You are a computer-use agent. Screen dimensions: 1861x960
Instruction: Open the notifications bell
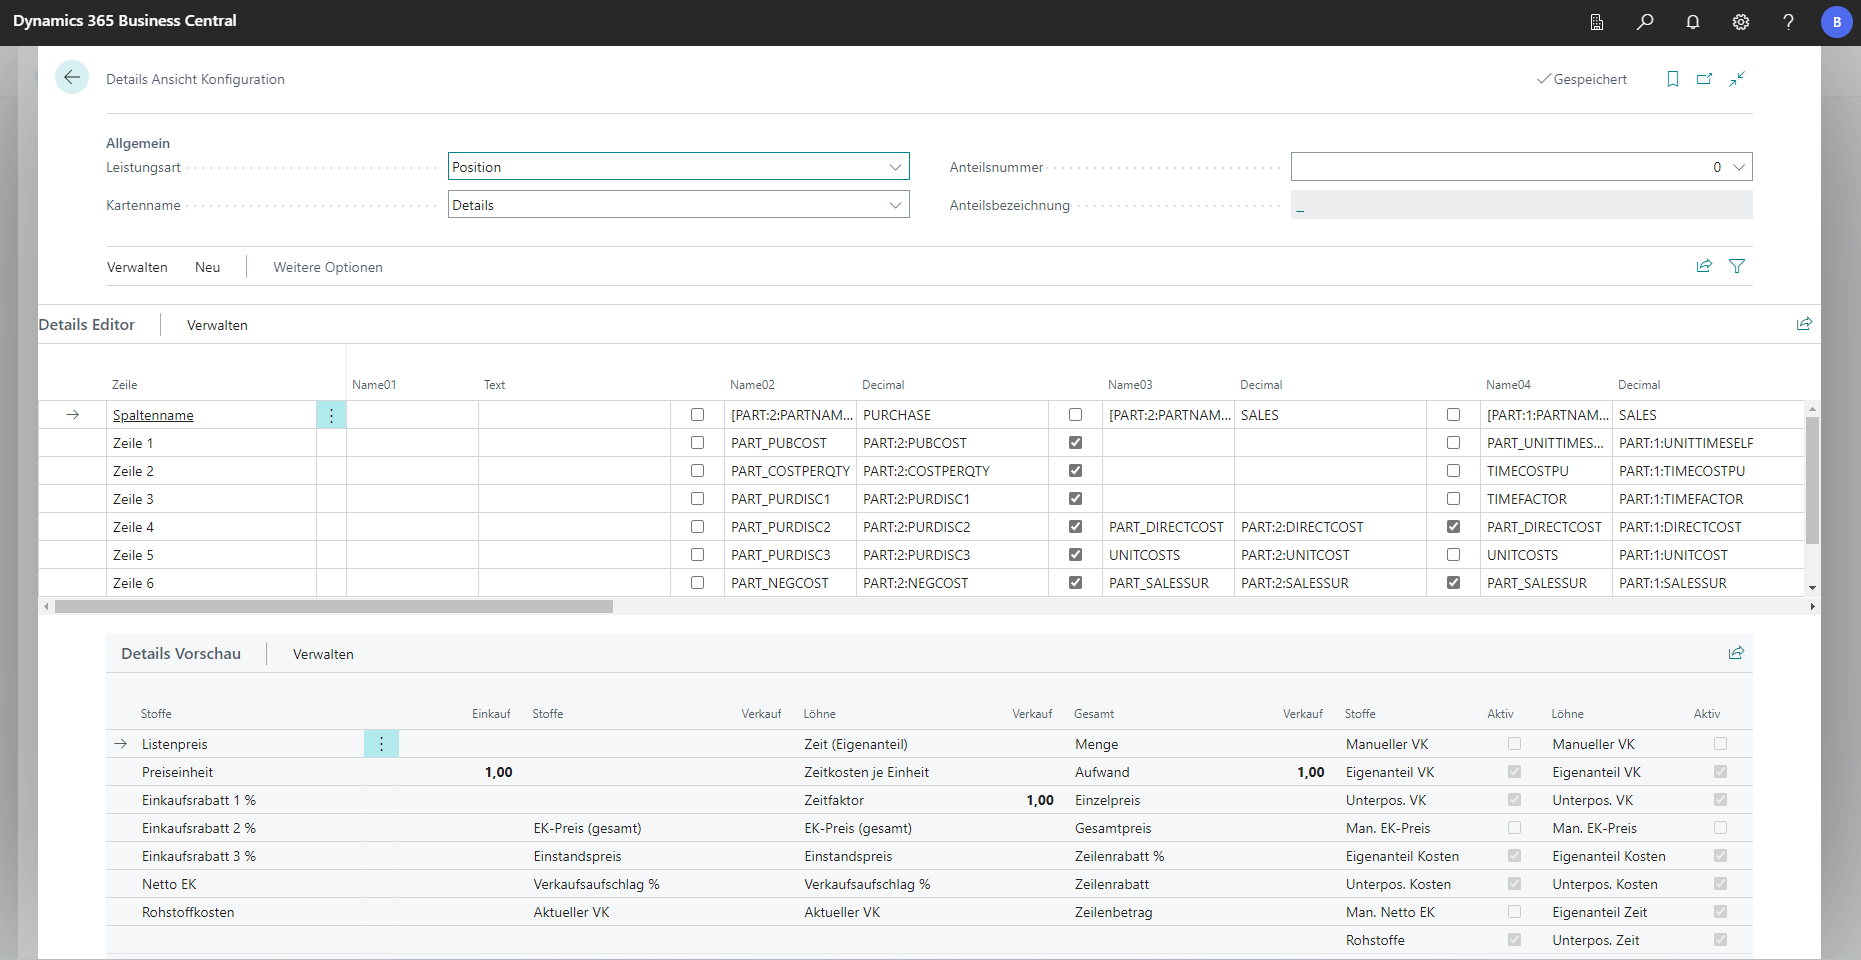pos(1693,22)
